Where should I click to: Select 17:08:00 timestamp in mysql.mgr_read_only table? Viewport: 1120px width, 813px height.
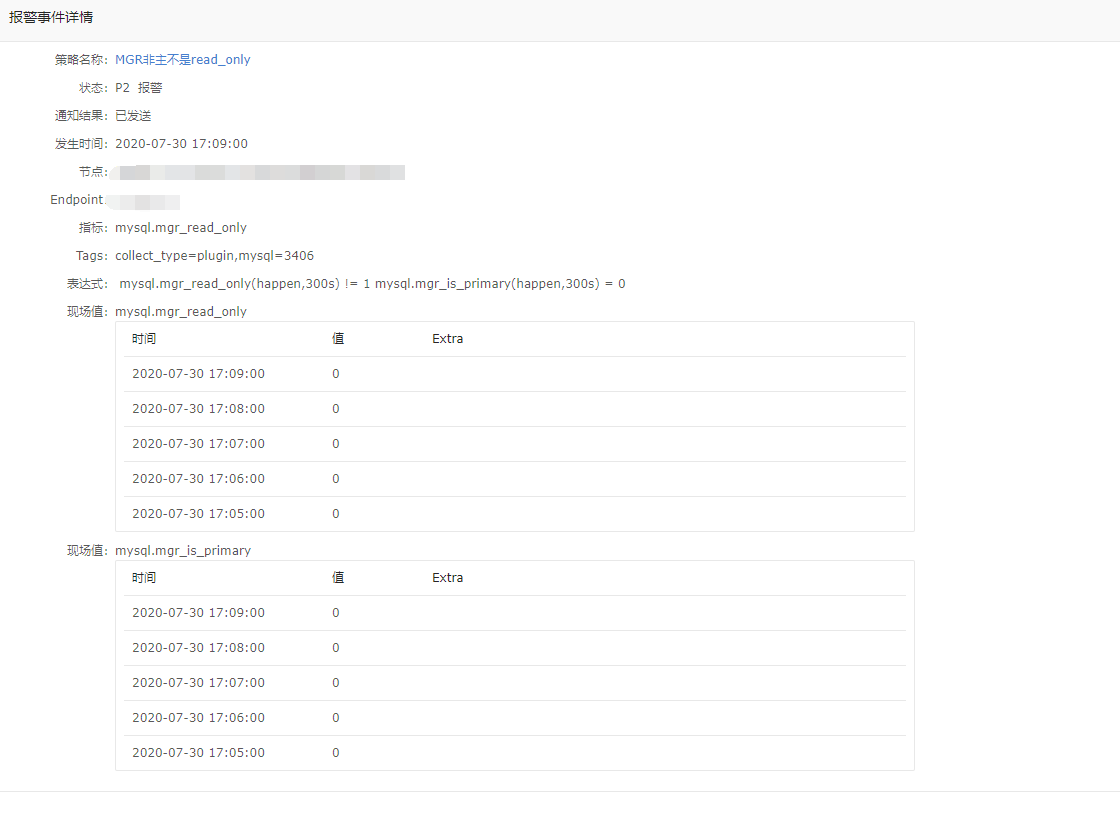pos(199,409)
